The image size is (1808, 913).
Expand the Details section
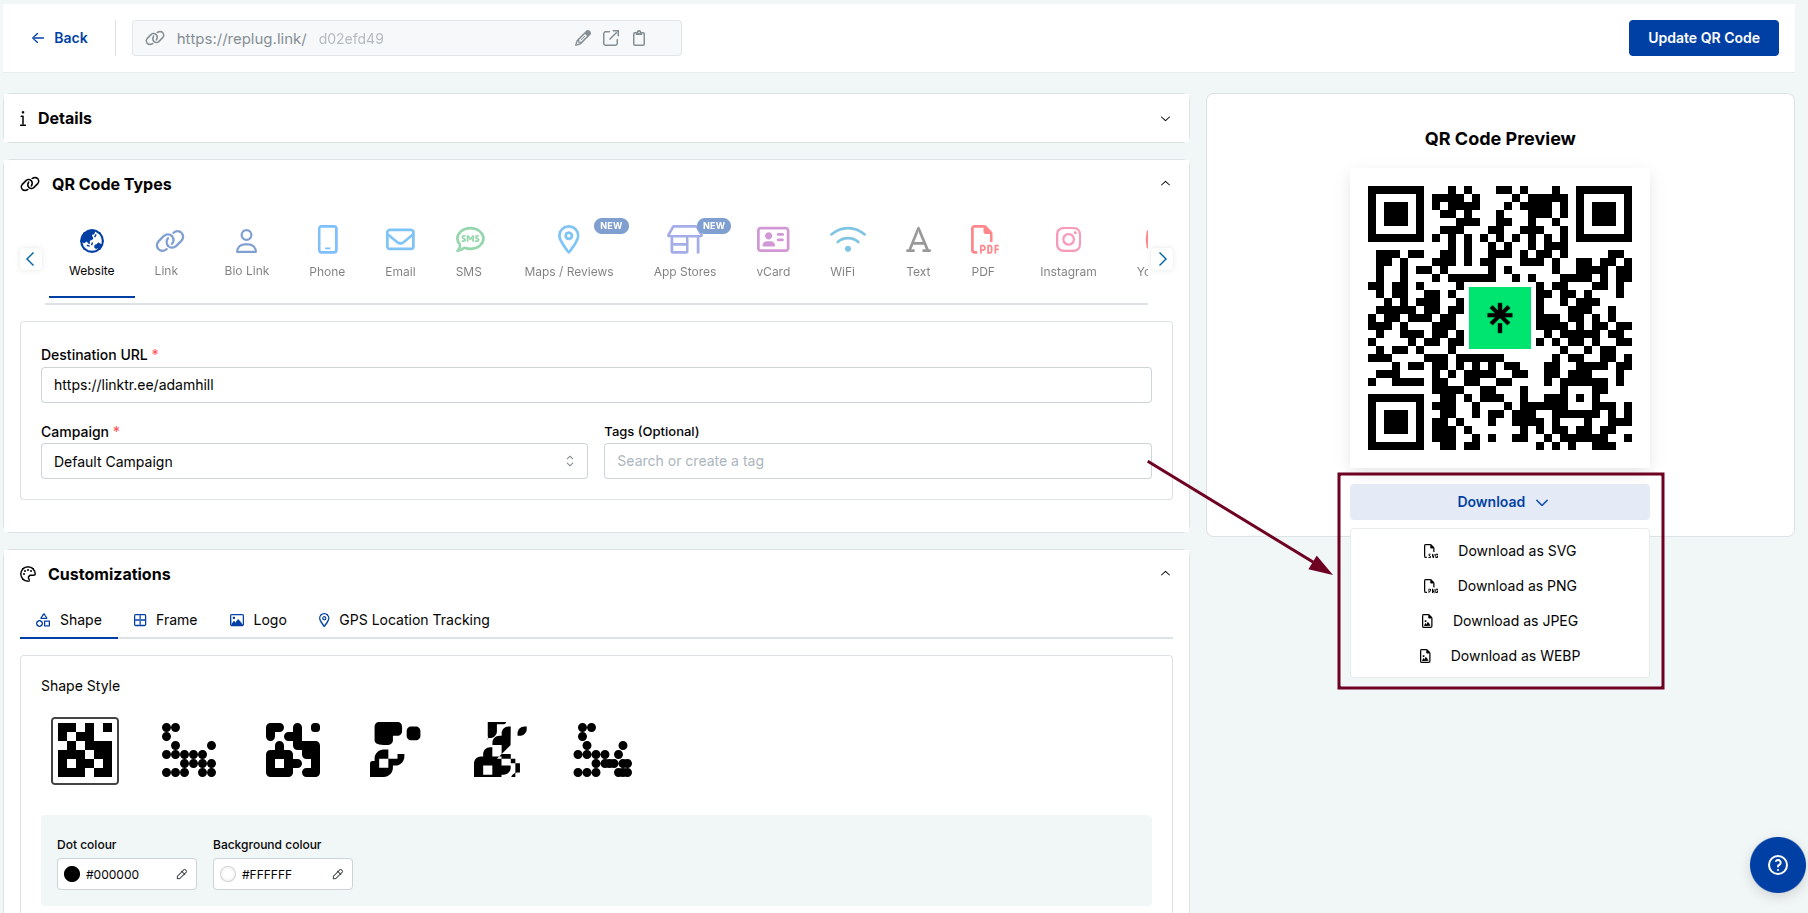point(1165,119)
